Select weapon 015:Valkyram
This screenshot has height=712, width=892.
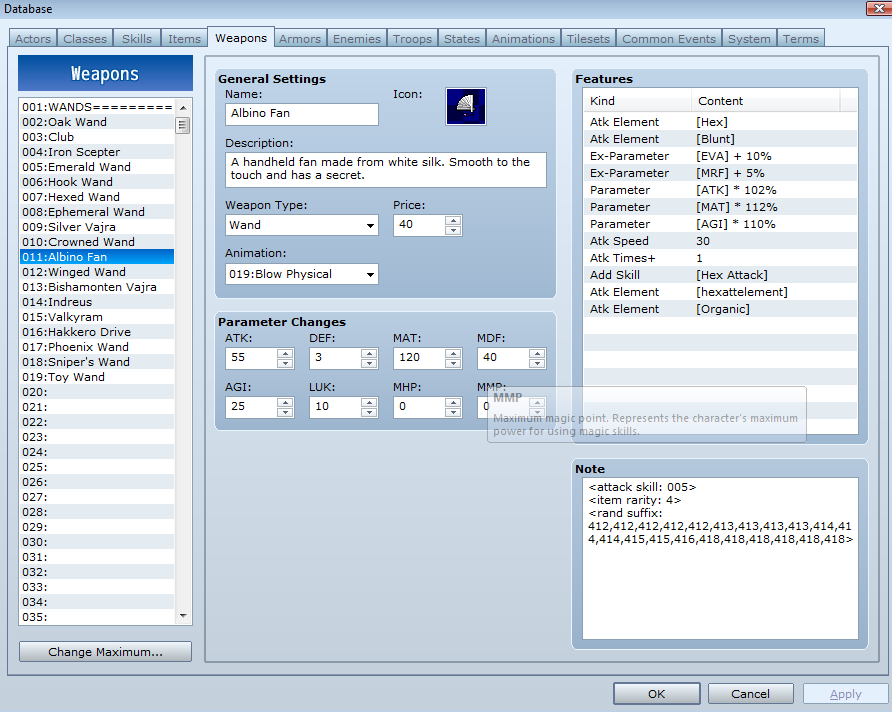[x=97, y=317]
